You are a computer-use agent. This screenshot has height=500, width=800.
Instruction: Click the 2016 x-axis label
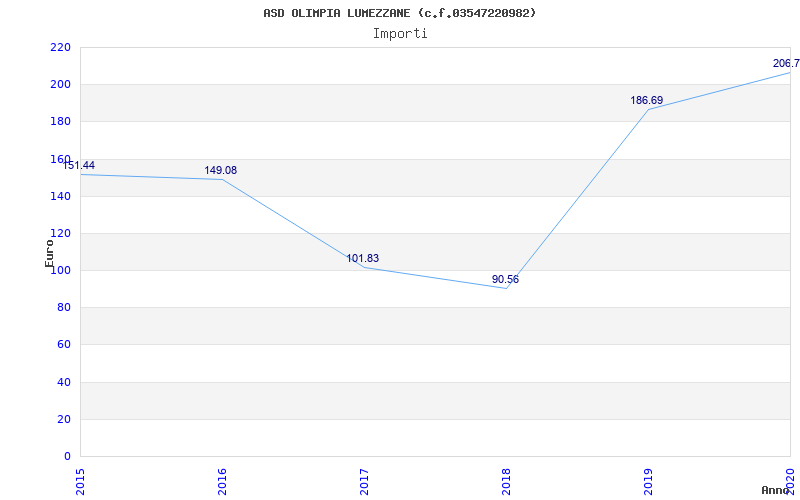click(222, 482)
